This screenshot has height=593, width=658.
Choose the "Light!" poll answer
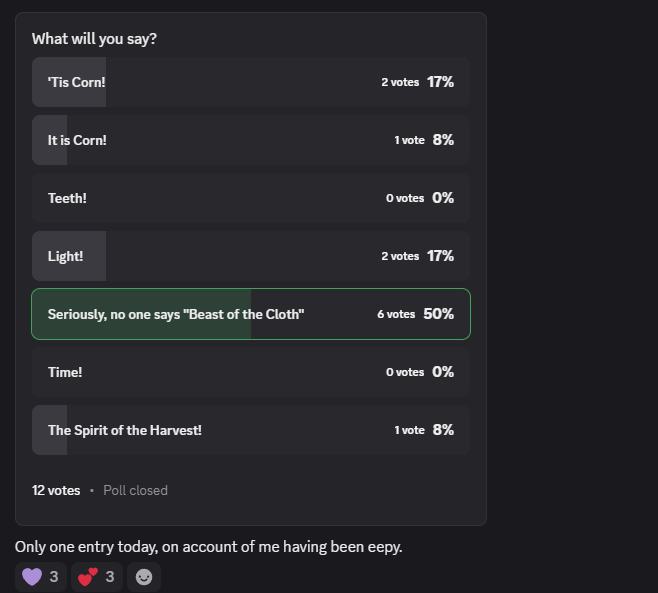[251, 256]
